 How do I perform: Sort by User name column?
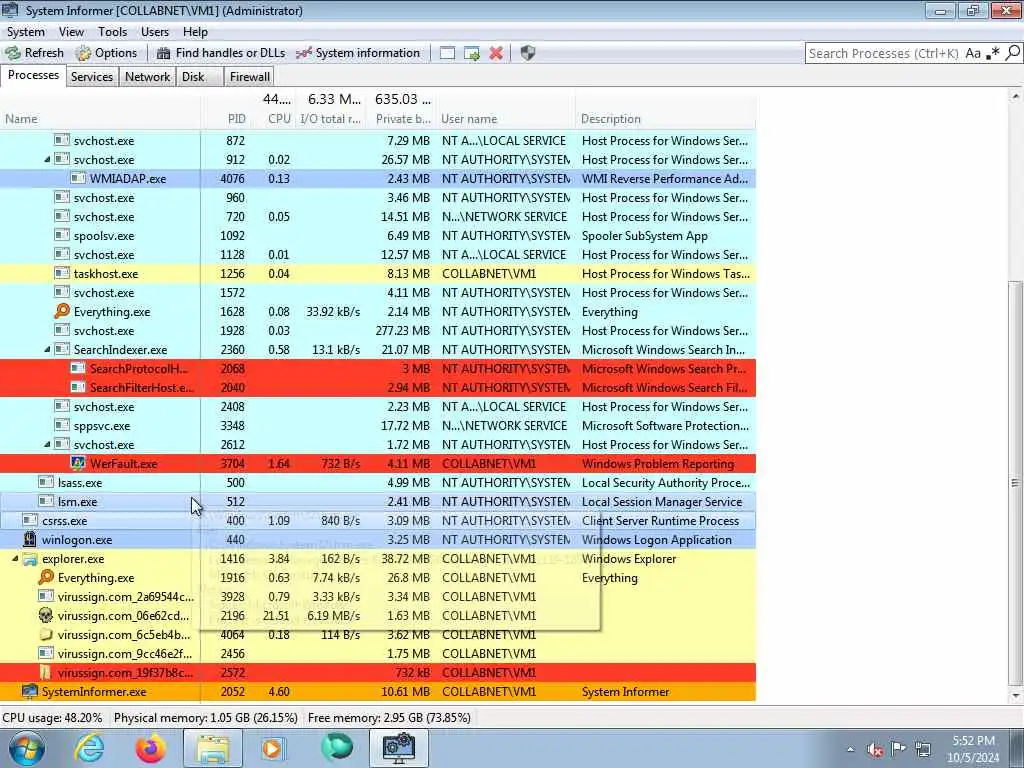[x=505, y=119]
